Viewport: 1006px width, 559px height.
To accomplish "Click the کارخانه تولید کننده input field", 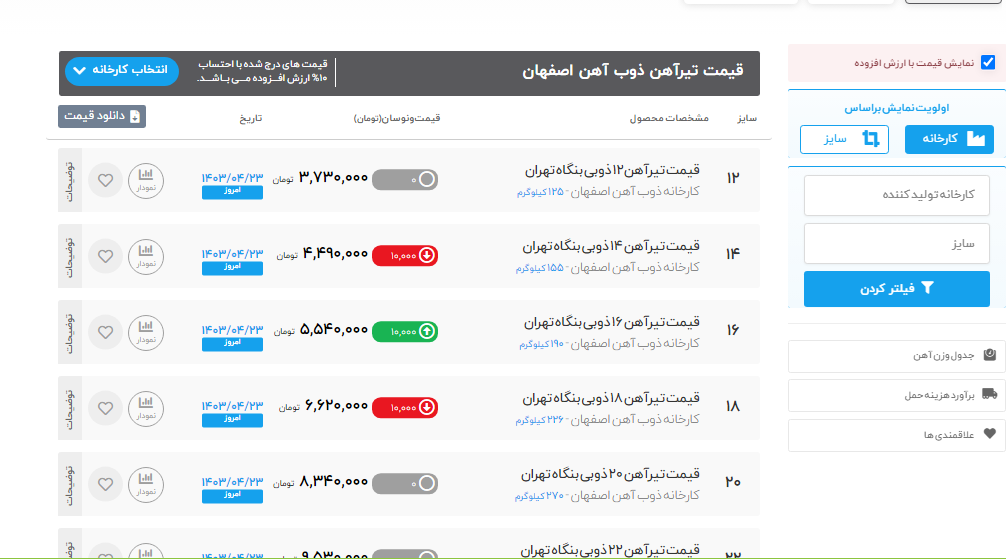I will coord(896,194).
